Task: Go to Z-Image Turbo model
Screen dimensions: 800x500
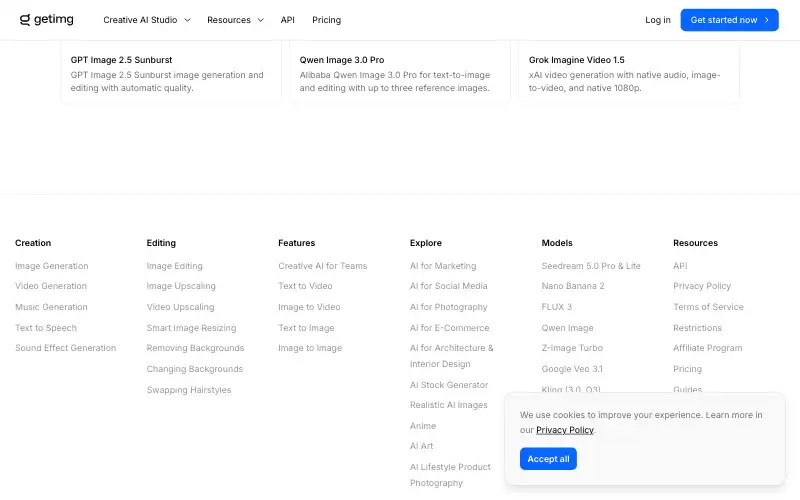Action: (x=572, y=348)
